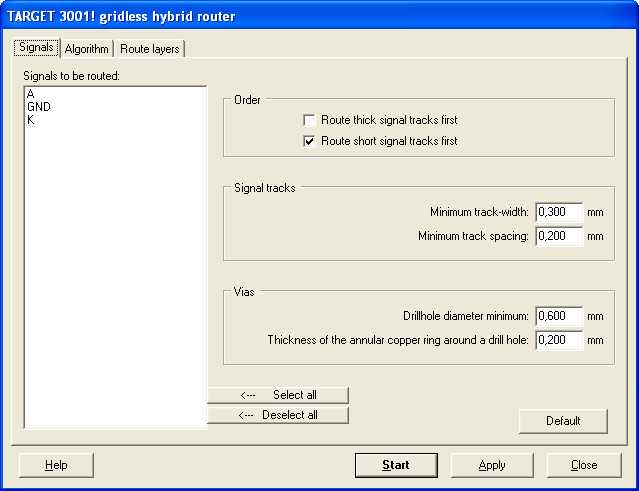Select the Signals tab
Viewport: 639px width, 491px height.
tap(36, 47)
